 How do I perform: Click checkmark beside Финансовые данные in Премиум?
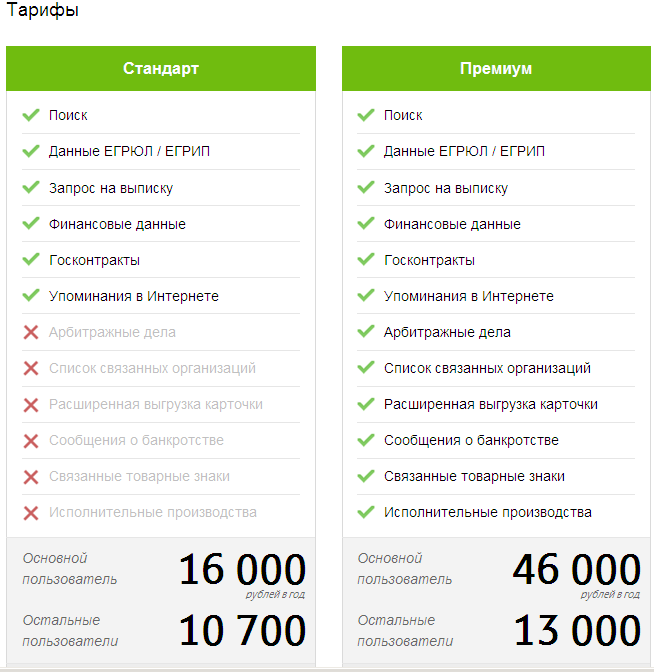pos(366,223)
